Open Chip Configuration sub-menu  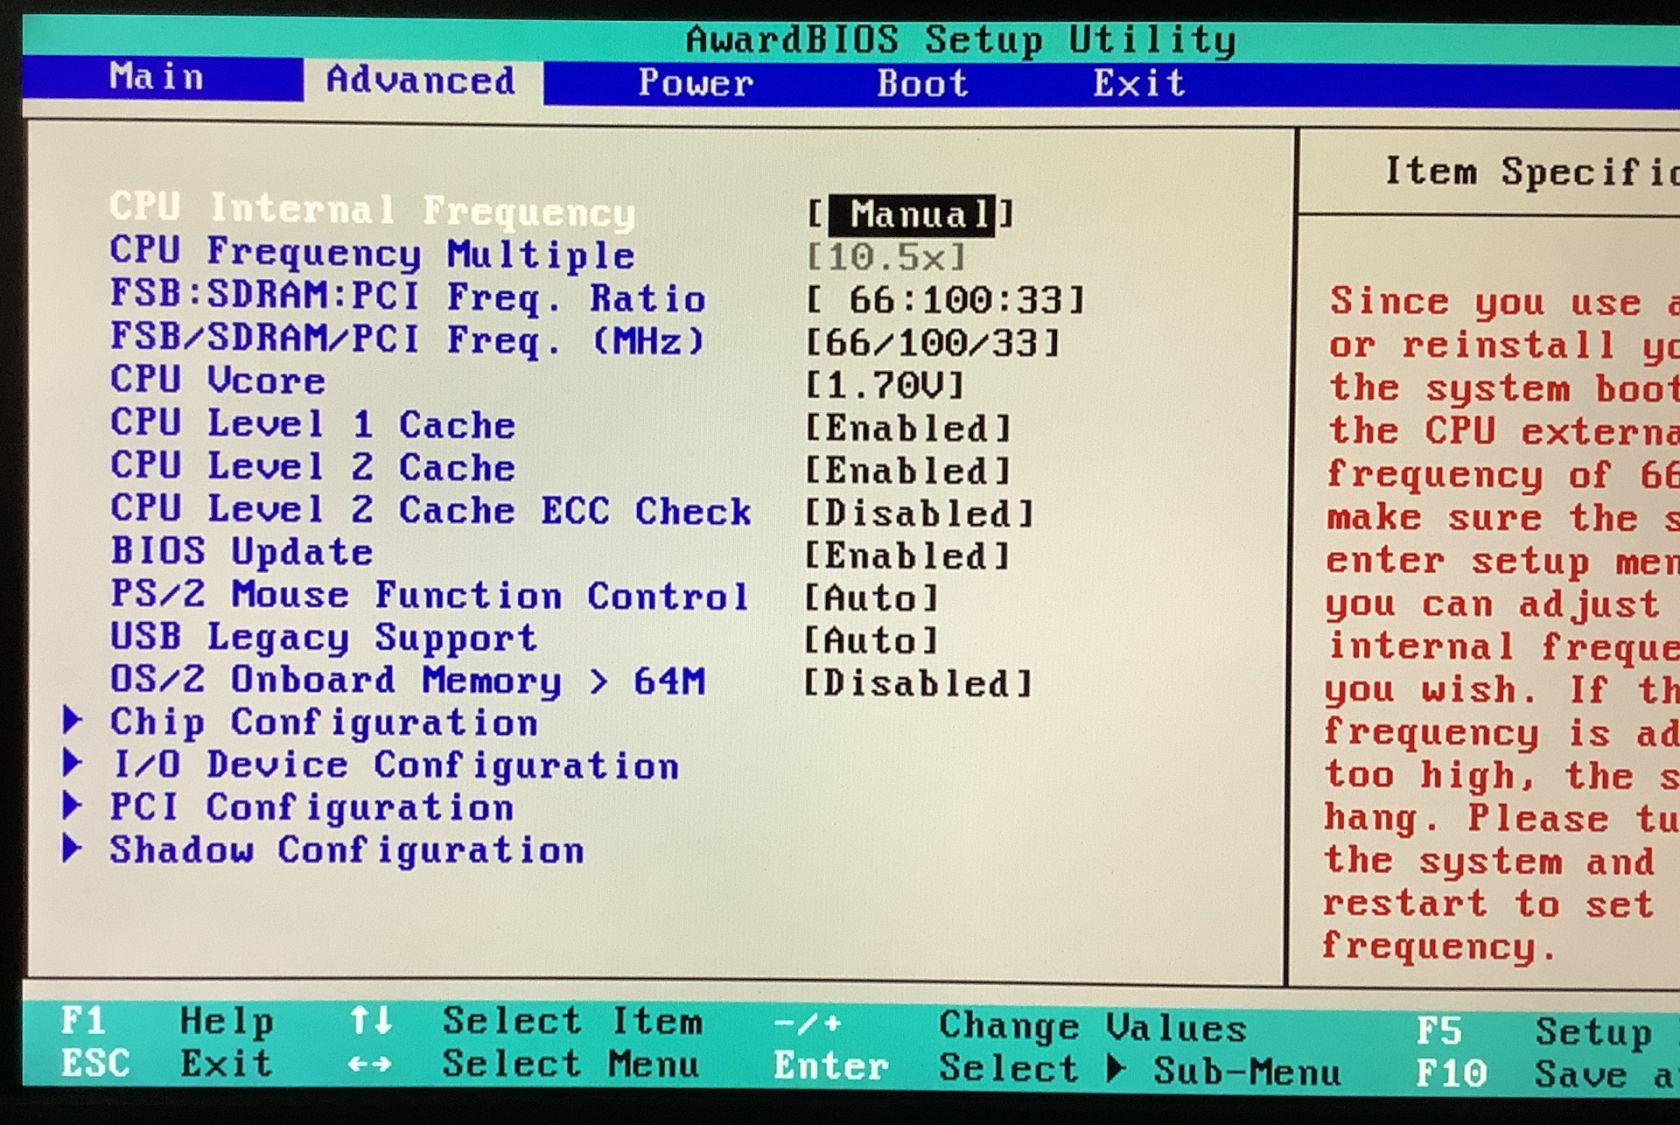[x=323, y=722]
